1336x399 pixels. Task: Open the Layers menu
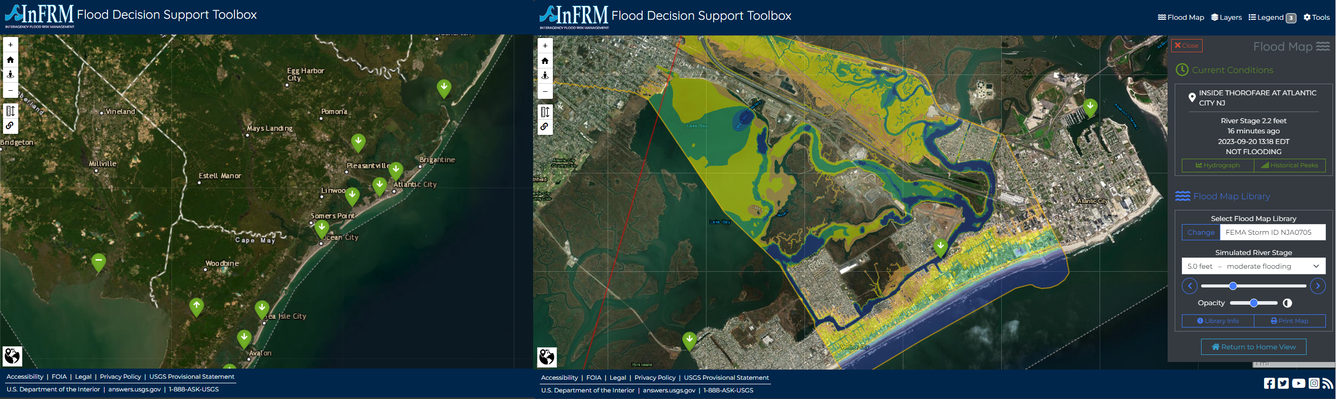click(x=1226, y=17)
